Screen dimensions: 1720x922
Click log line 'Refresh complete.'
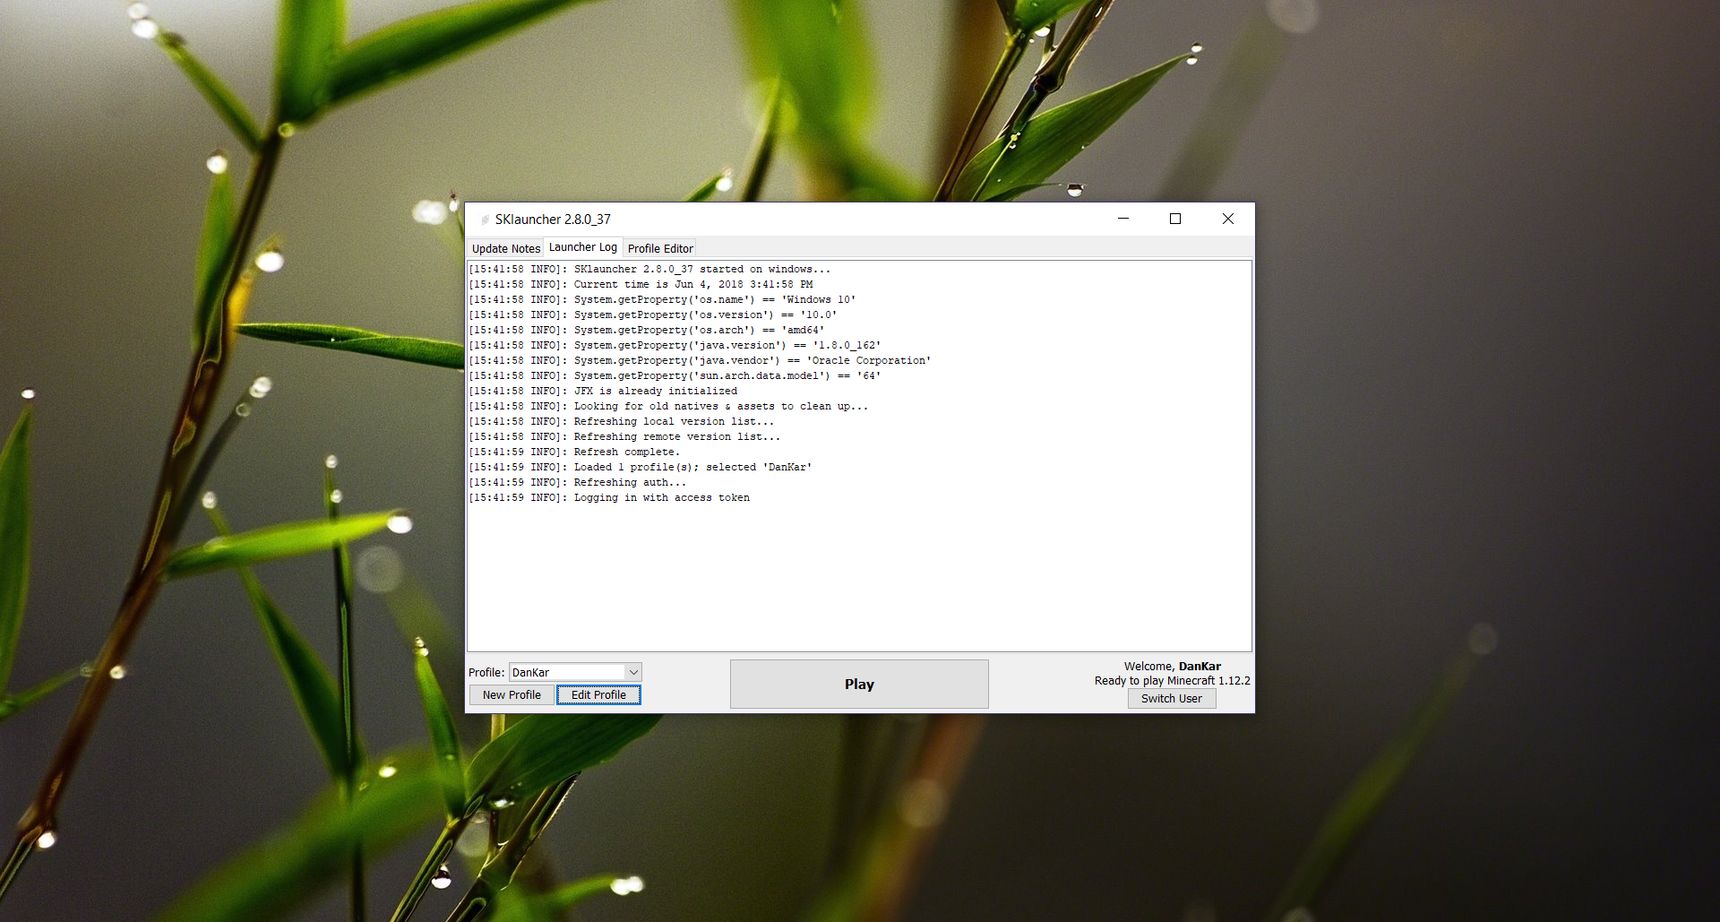coord(574,452)
